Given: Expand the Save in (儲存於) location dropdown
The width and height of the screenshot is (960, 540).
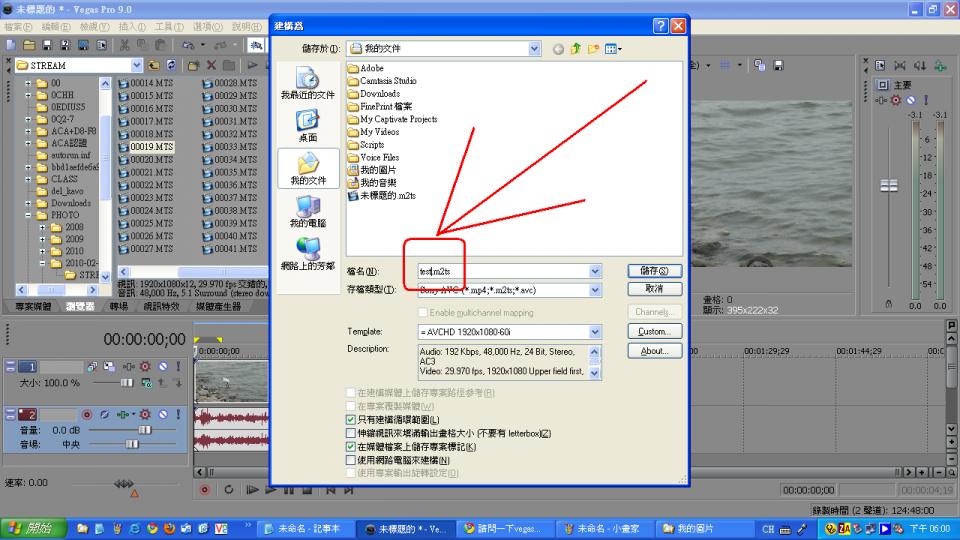Looking at the screenshot, I should pyautogui.click(x=534, y=48).
